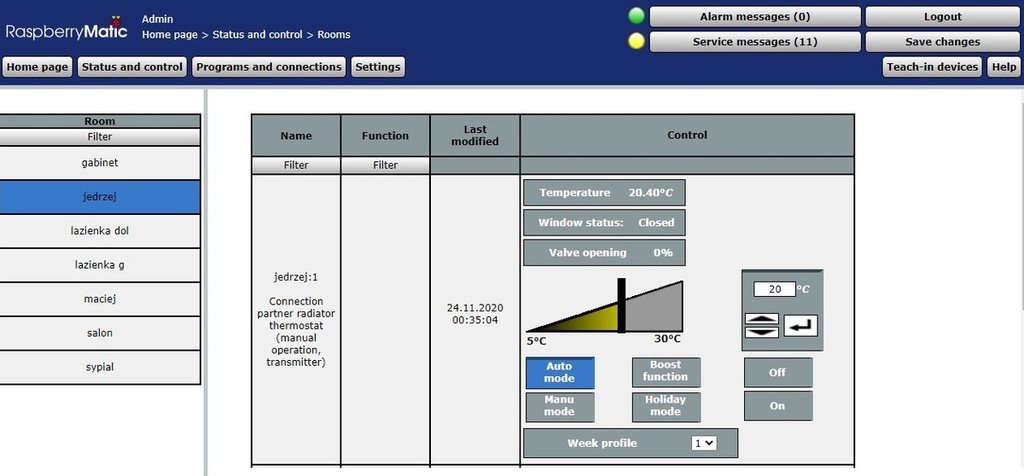Screen dimensions: 1024x476
Task: Click the Logout button
Action: [942, 17]
